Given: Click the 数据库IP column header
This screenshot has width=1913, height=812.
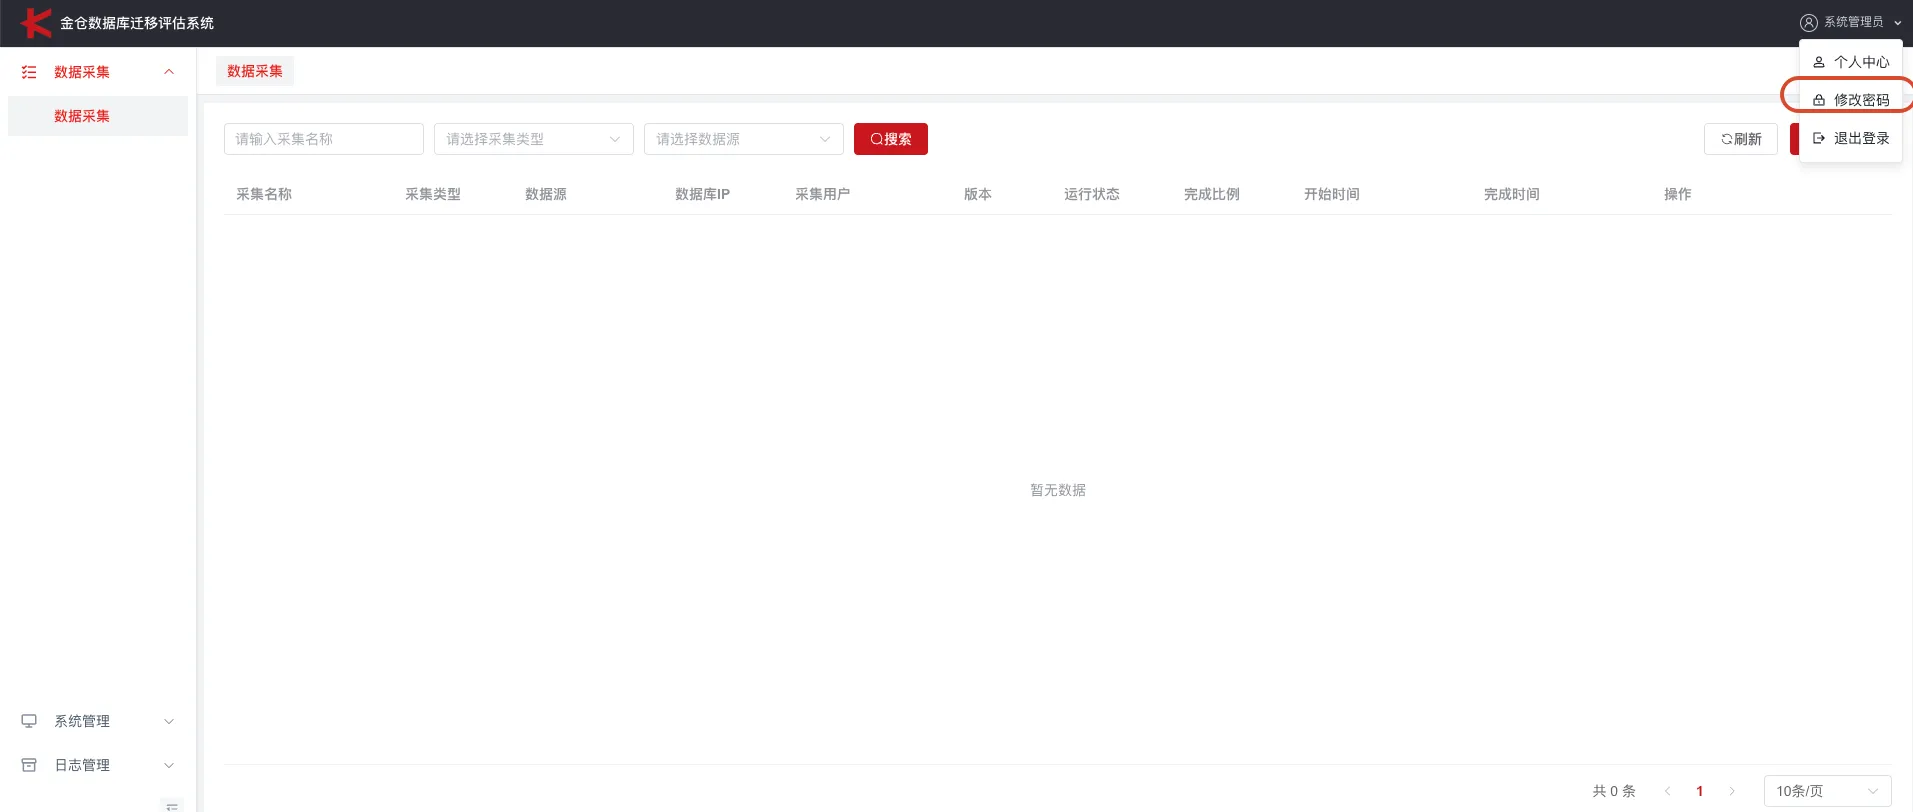Looking at the screenshot, I should coord(702,194).
